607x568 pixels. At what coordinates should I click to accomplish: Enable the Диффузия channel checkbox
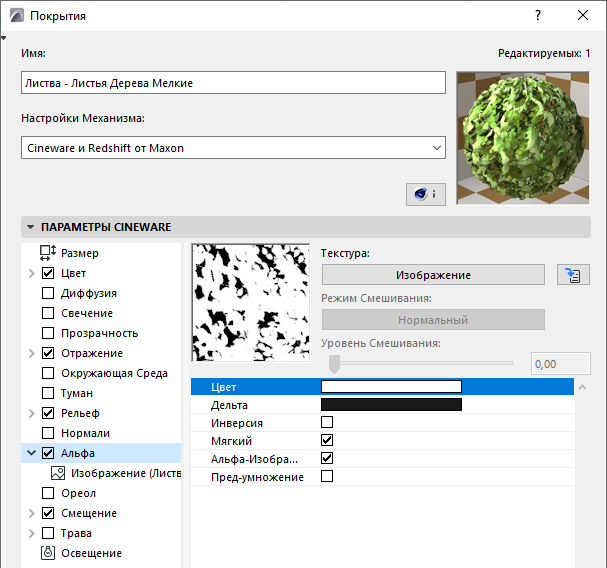tap(48, 293)
